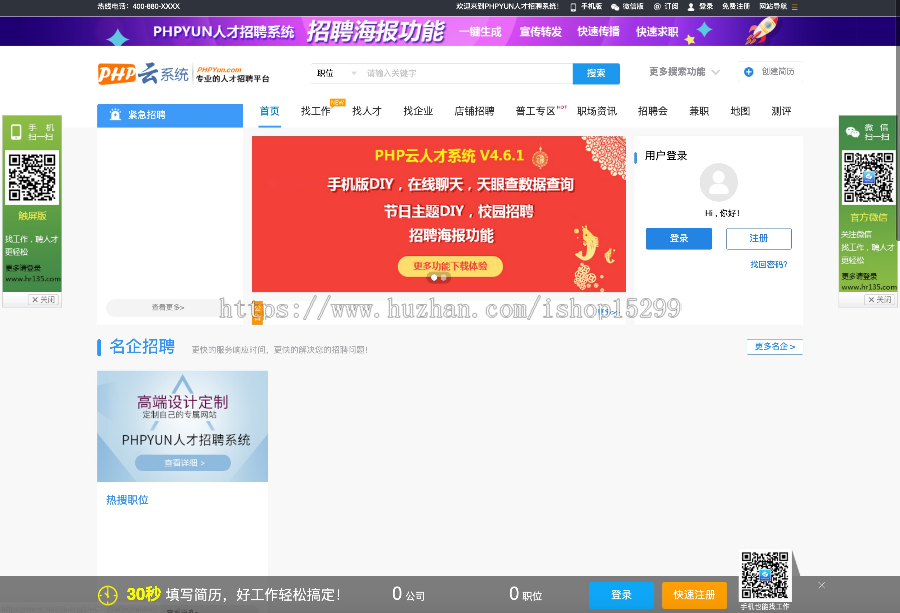Click the 创建简历 create resume link
Screen dimensions: 900x613
click(778, 72)
